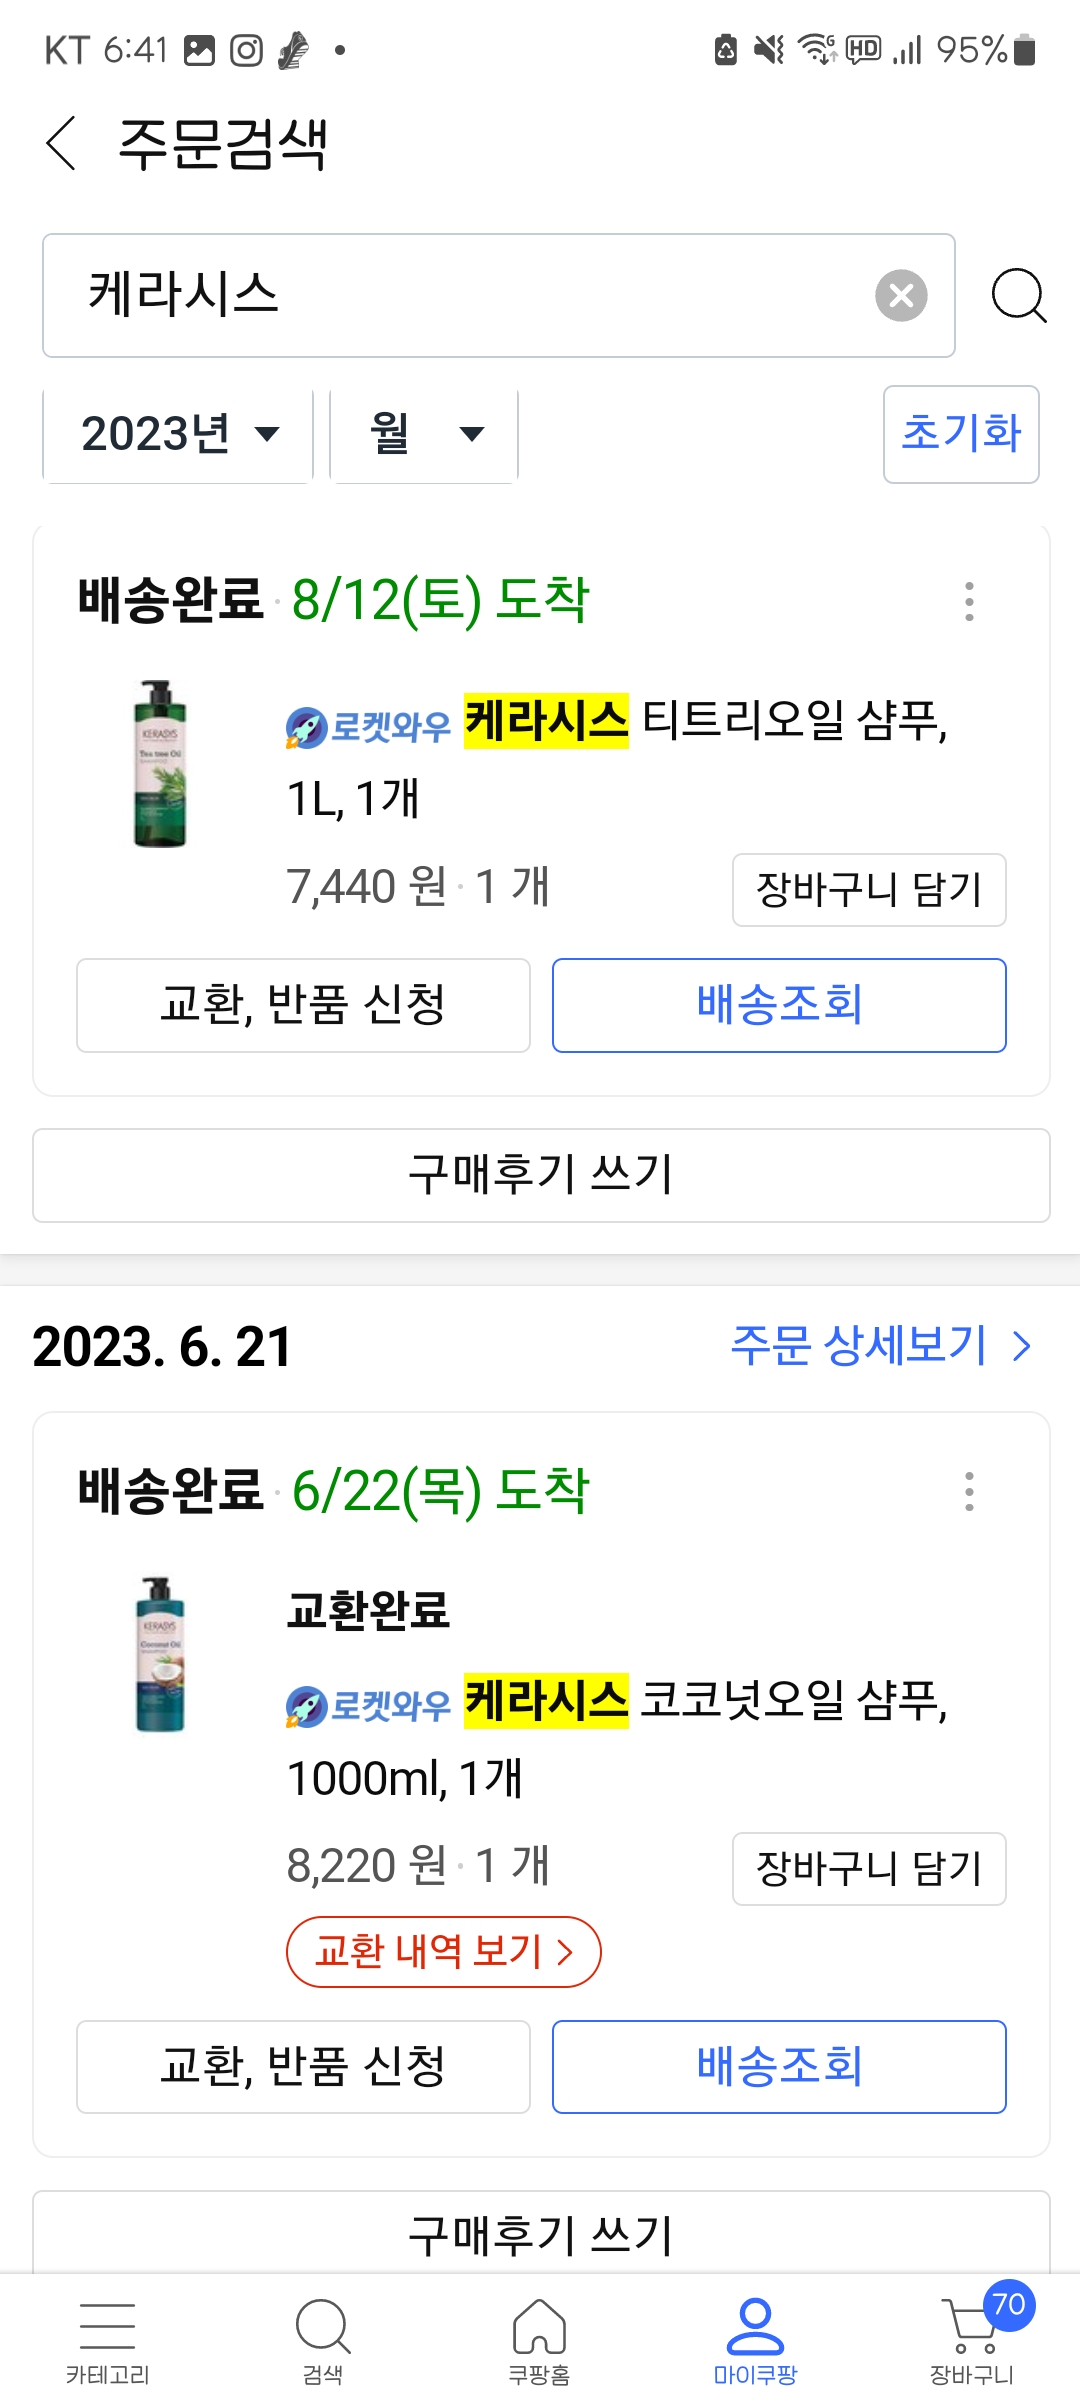Tap 구매후기 쓰기 under 티트리오일 order
Screen dimensions: 1080x2400
[x=540, y=1175]
